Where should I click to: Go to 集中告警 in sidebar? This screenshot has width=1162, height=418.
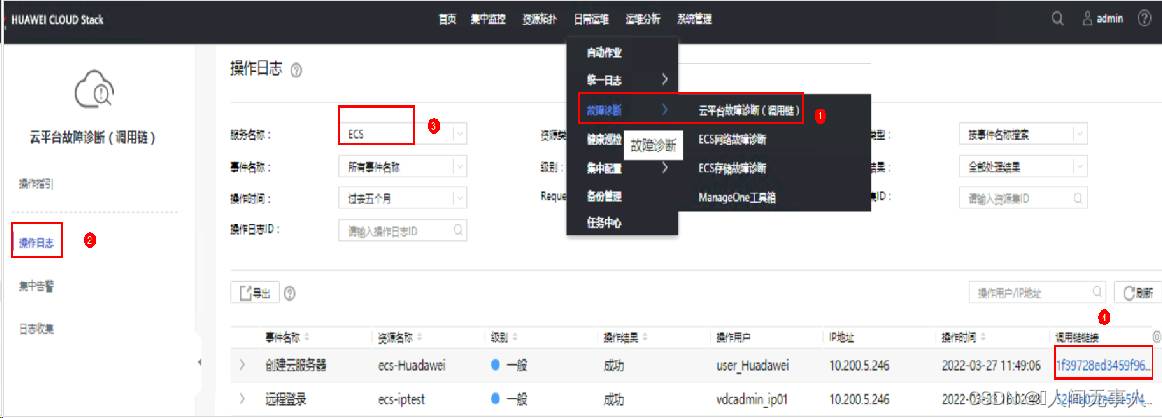click(x=36, y=287)
